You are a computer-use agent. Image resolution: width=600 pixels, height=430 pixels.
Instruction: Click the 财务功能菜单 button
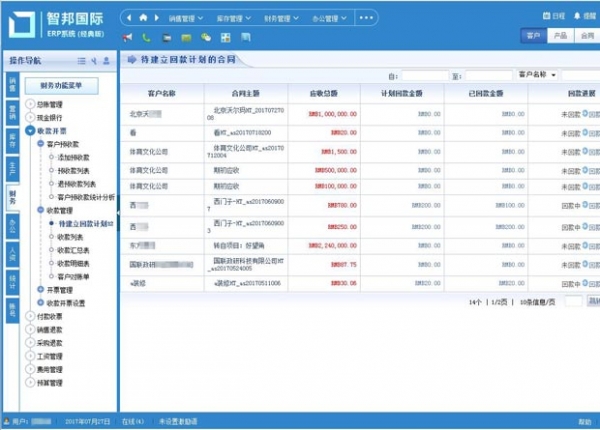61,86
